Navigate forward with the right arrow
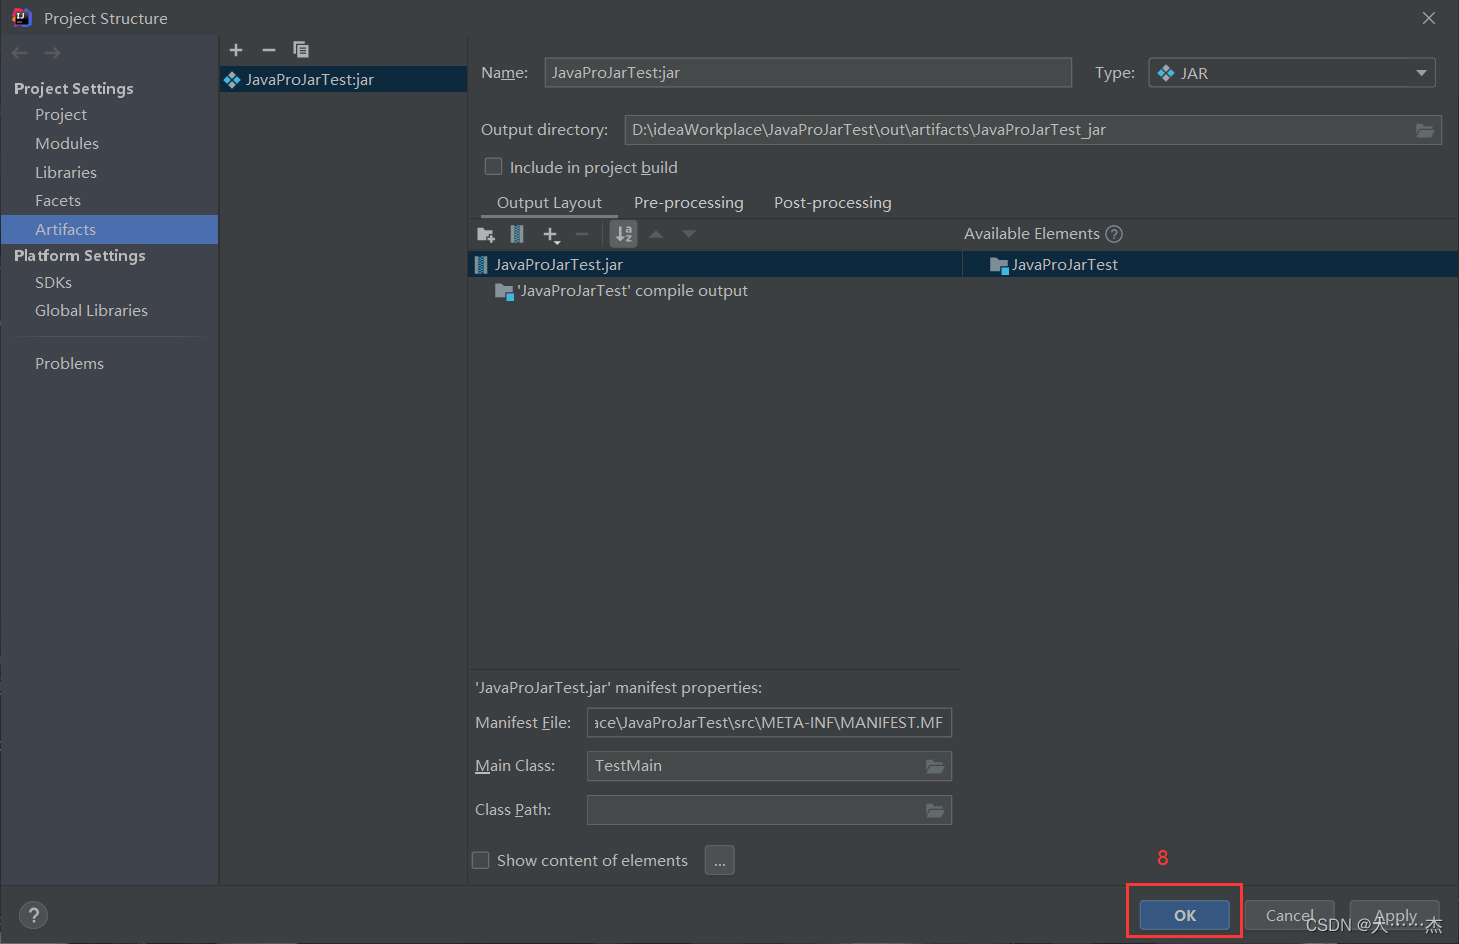1459x944 pixels. point(52,53)
